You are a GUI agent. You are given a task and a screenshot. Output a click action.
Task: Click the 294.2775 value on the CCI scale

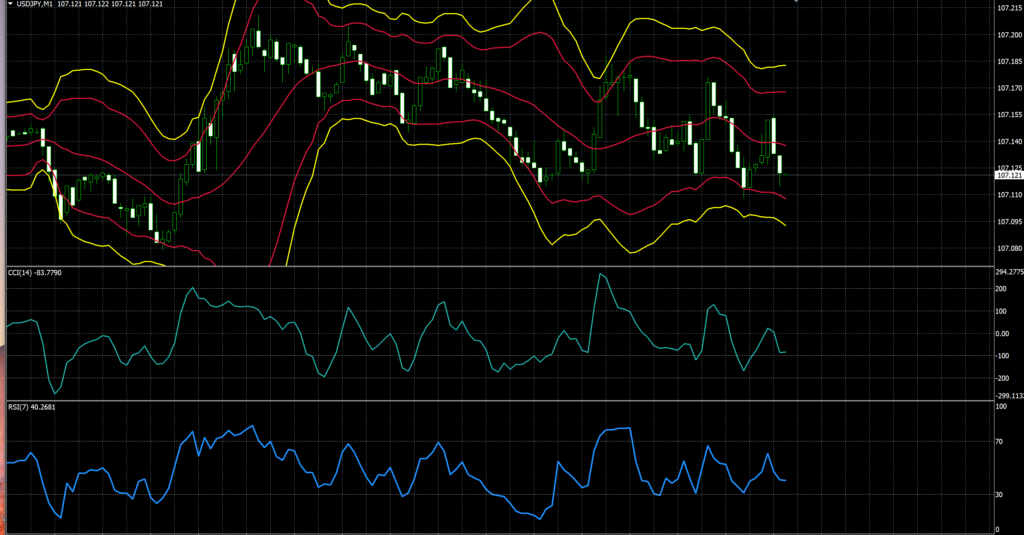click(x=1010, y=272)
